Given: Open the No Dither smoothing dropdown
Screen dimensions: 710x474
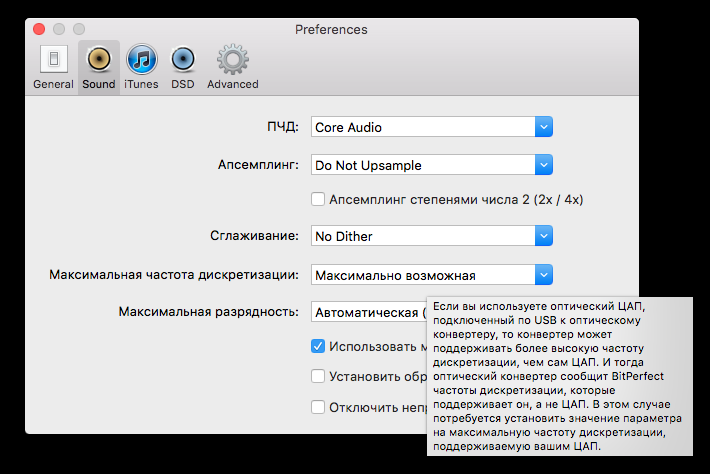Looking at the screenshot, I should click(431, 236).
